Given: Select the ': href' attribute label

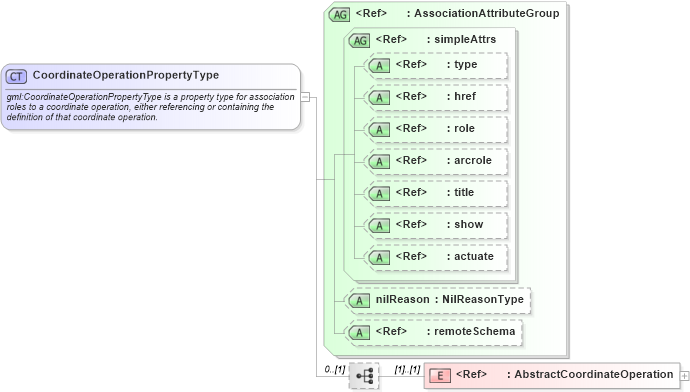Looking at the screenshot, I should (x=462, y=96).
